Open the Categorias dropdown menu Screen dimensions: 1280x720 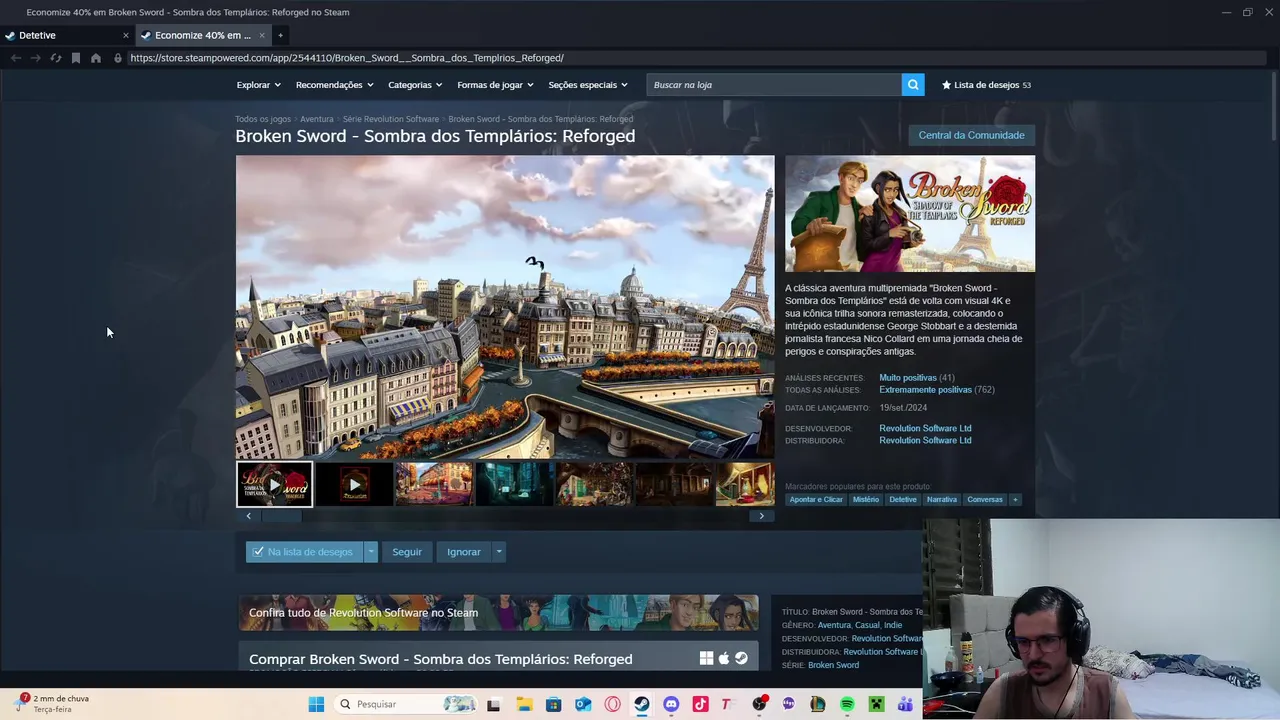coord(415,85)
